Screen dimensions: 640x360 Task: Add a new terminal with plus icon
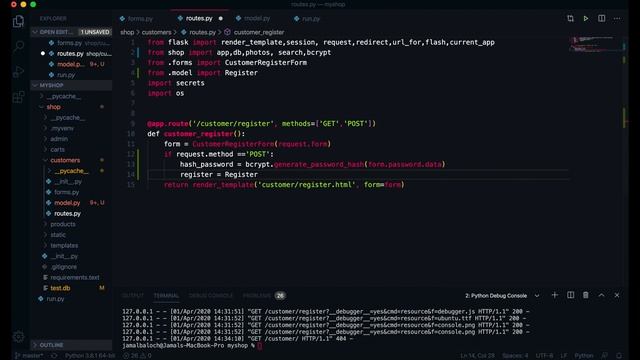(554, 295)
